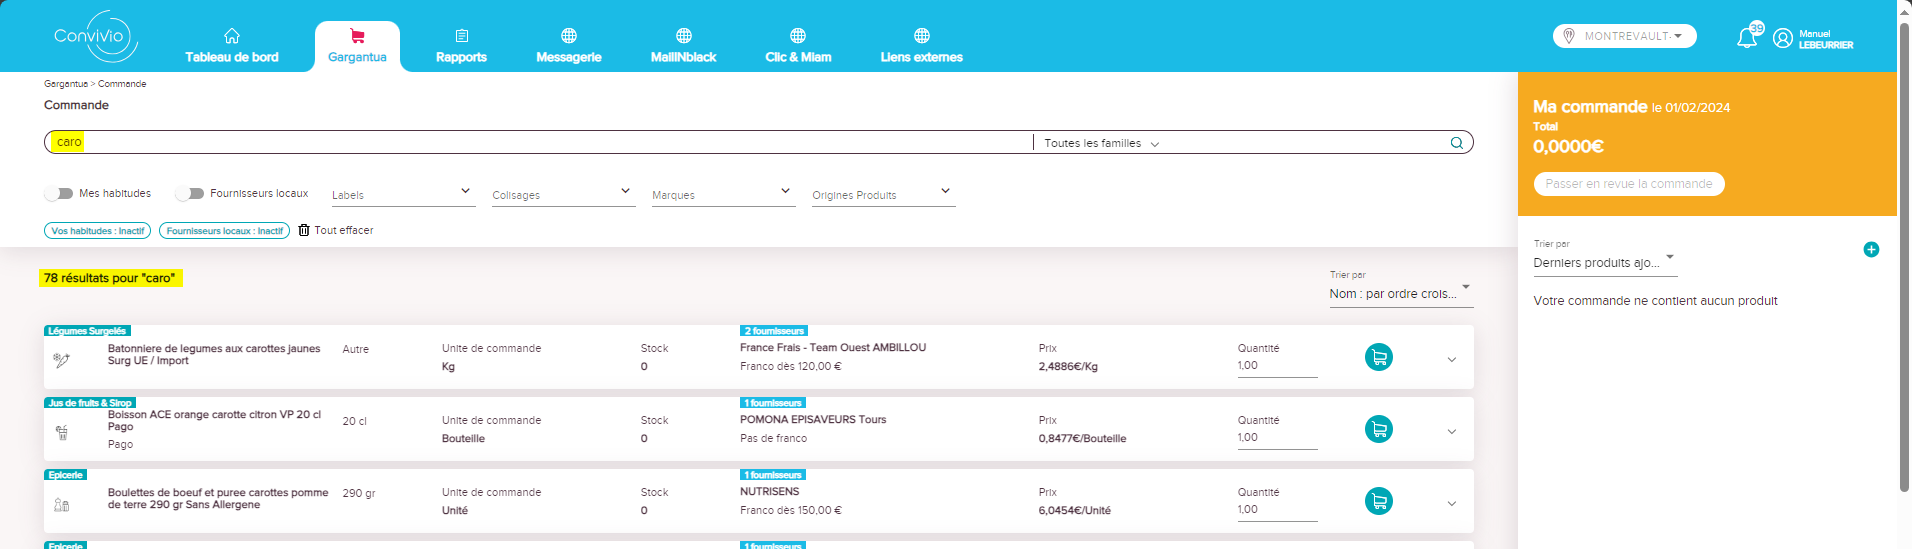Open the Rapports tab
Screen dimensions: 1912x549
[x=461, y=46]
